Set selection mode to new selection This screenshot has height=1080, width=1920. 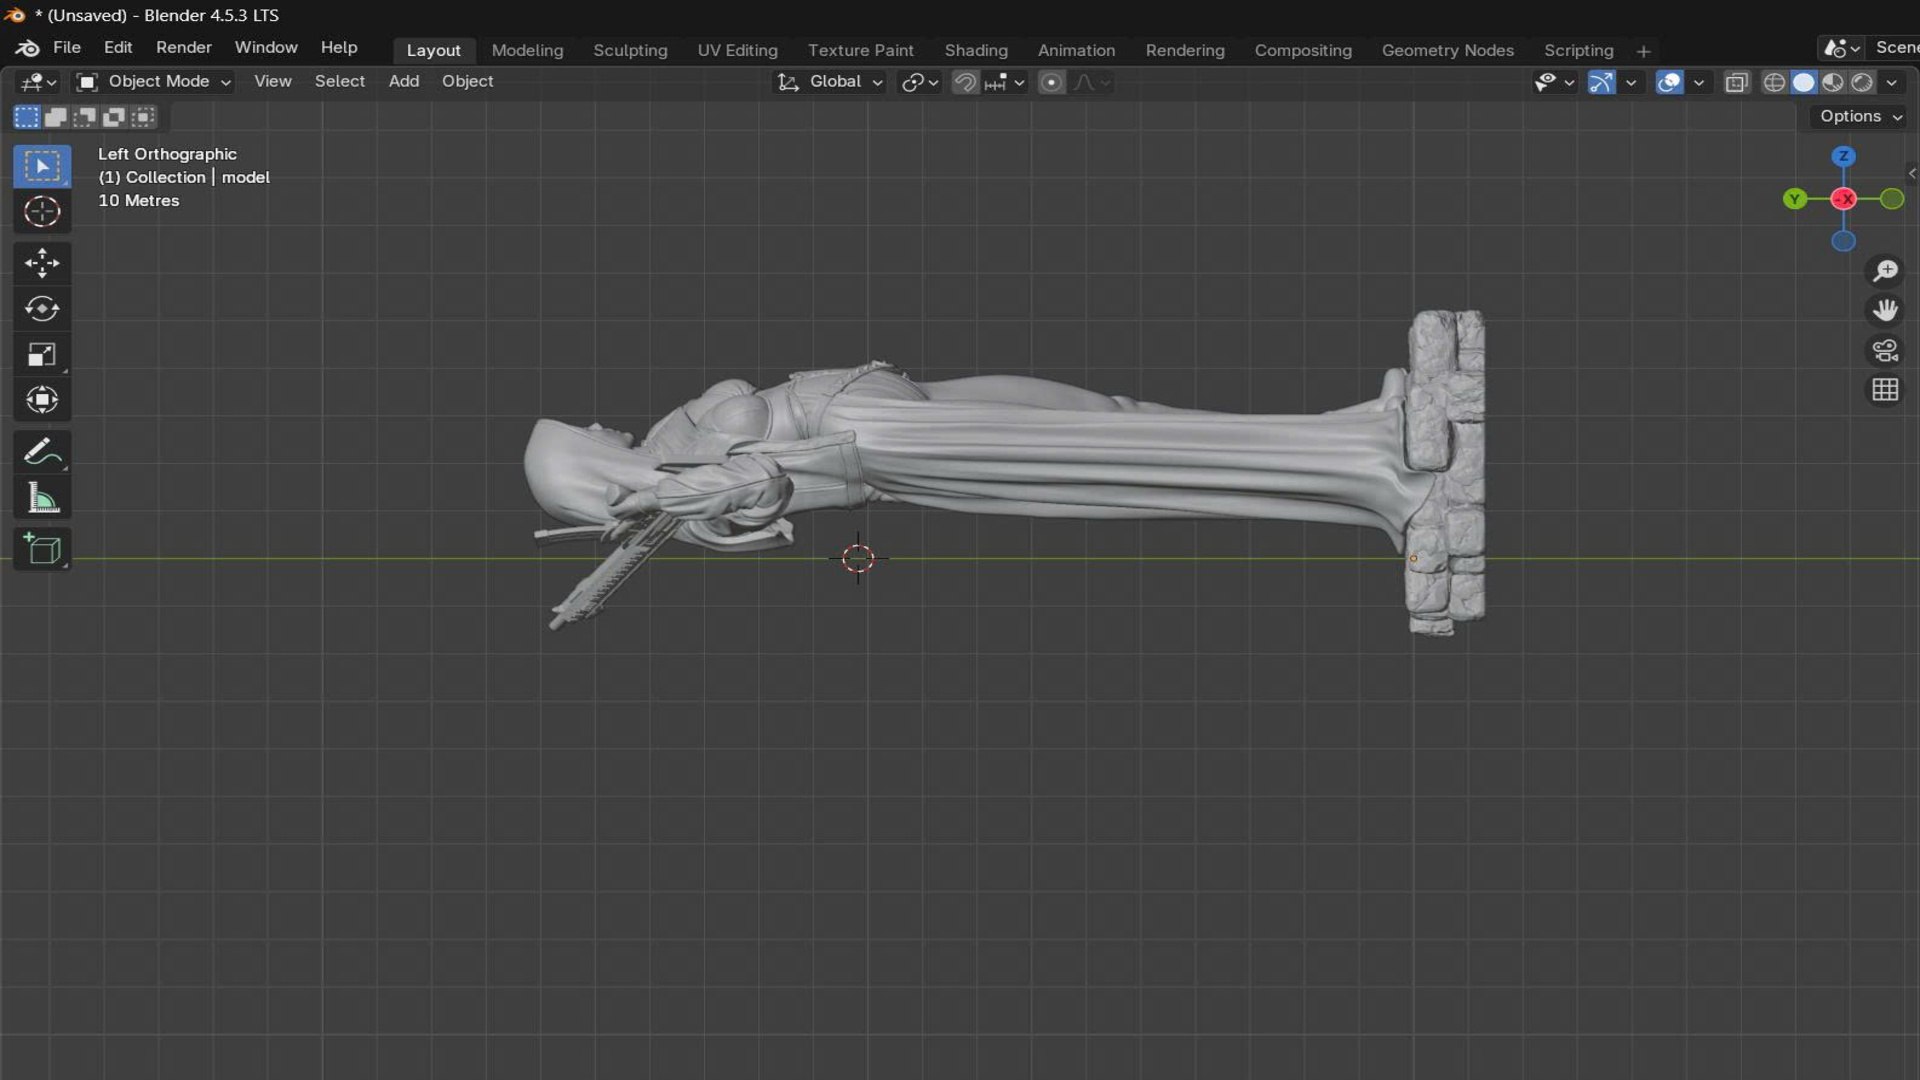[x=27, y=117]
